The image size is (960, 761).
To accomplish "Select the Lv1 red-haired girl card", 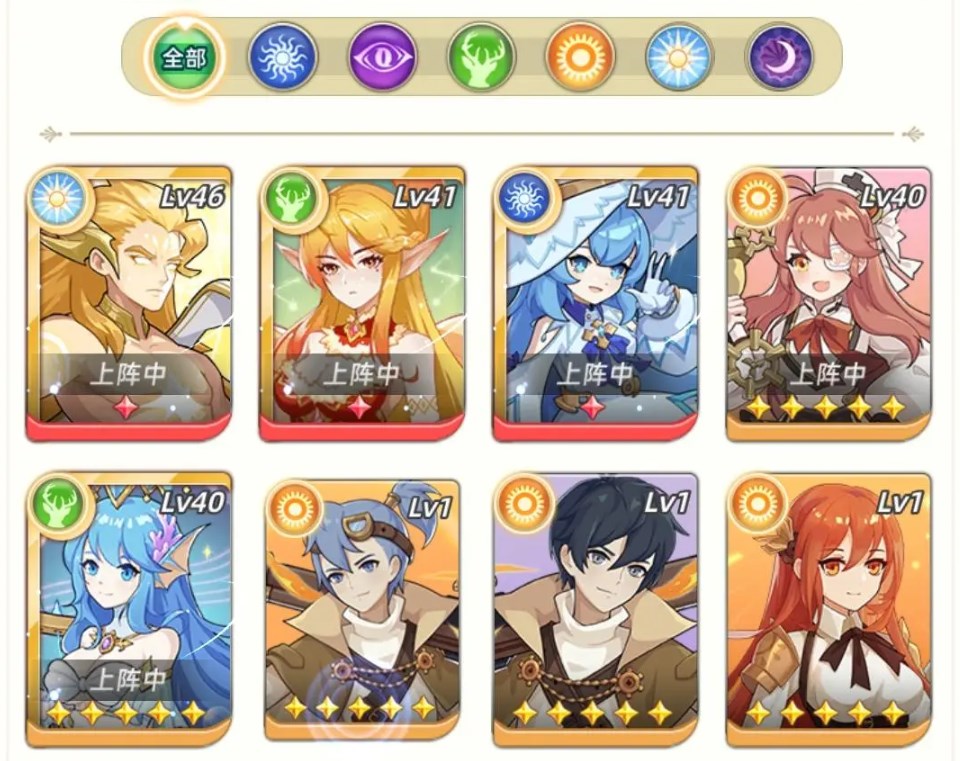I will click(829, 610).
